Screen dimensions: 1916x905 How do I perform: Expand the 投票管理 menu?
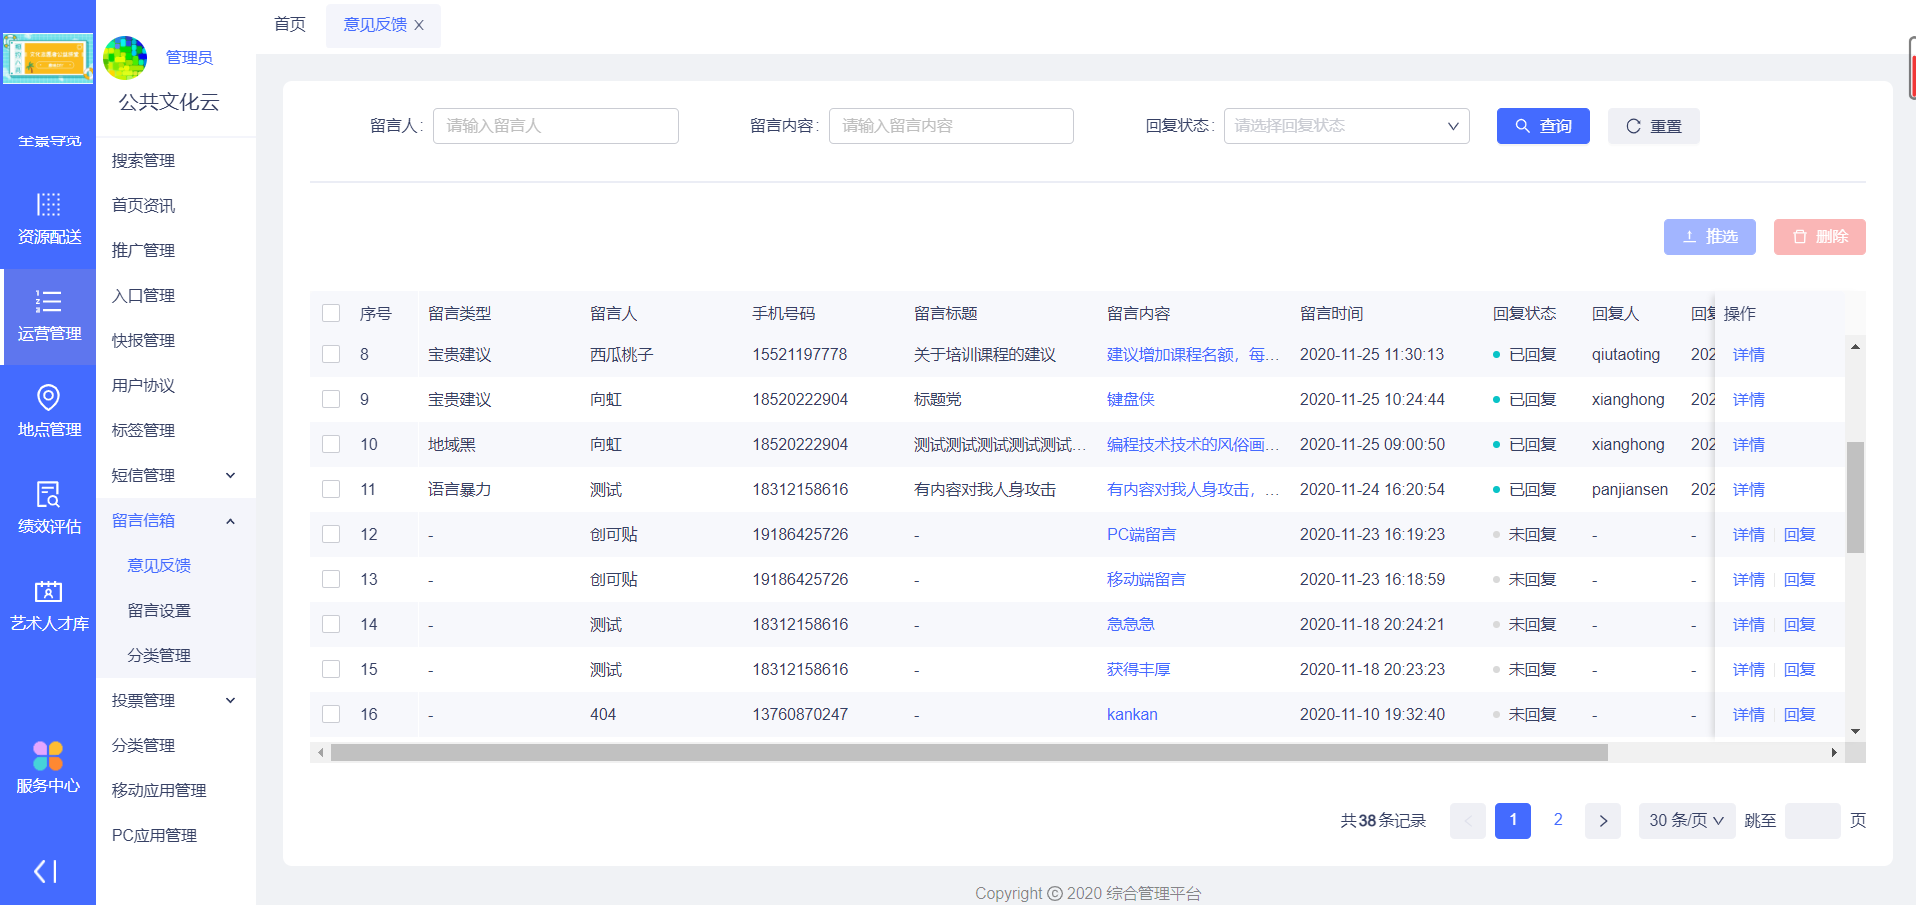coord(175,700)
